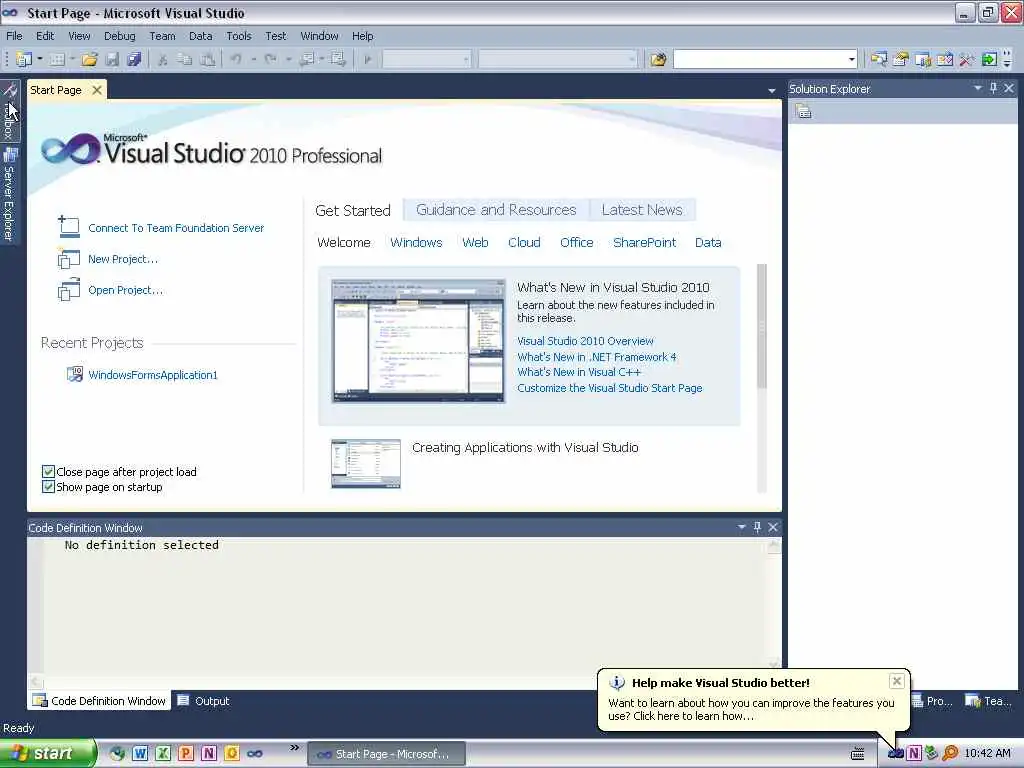Click the Start Page toolbar icon
Screen dimensions: 1024x768
coord(945,59)
